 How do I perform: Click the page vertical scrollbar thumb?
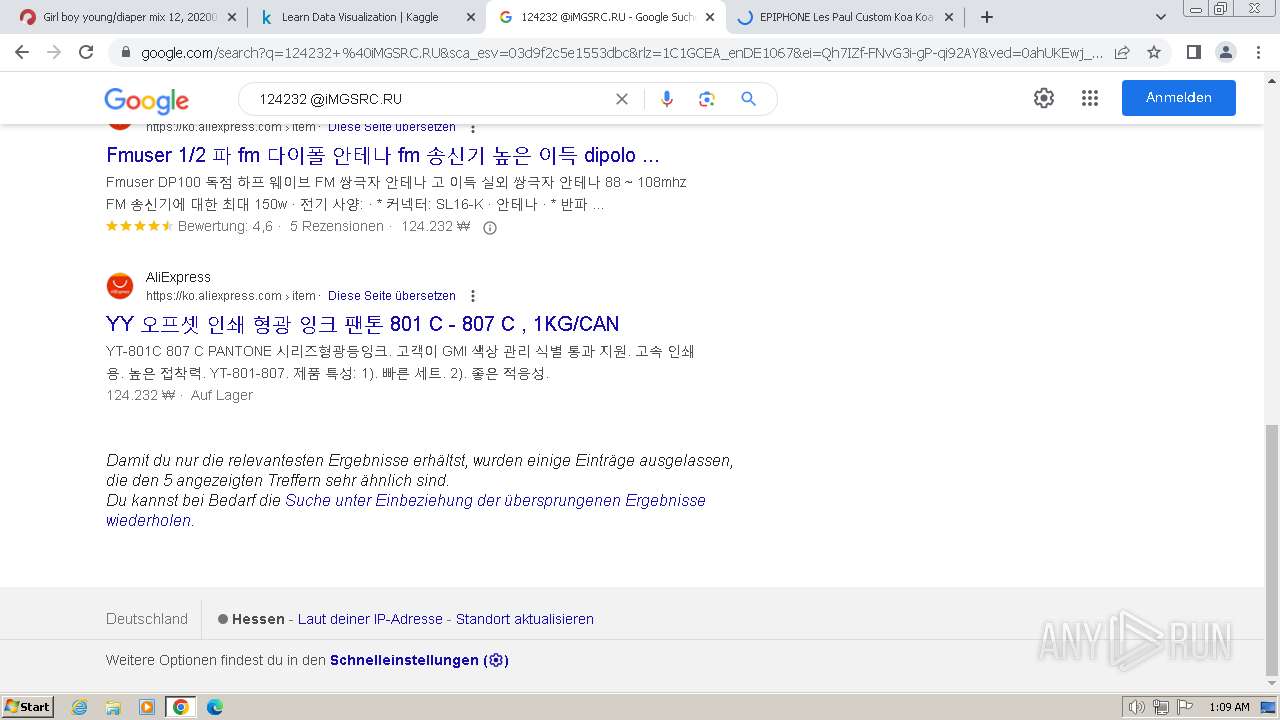[x=1272, y=550]
